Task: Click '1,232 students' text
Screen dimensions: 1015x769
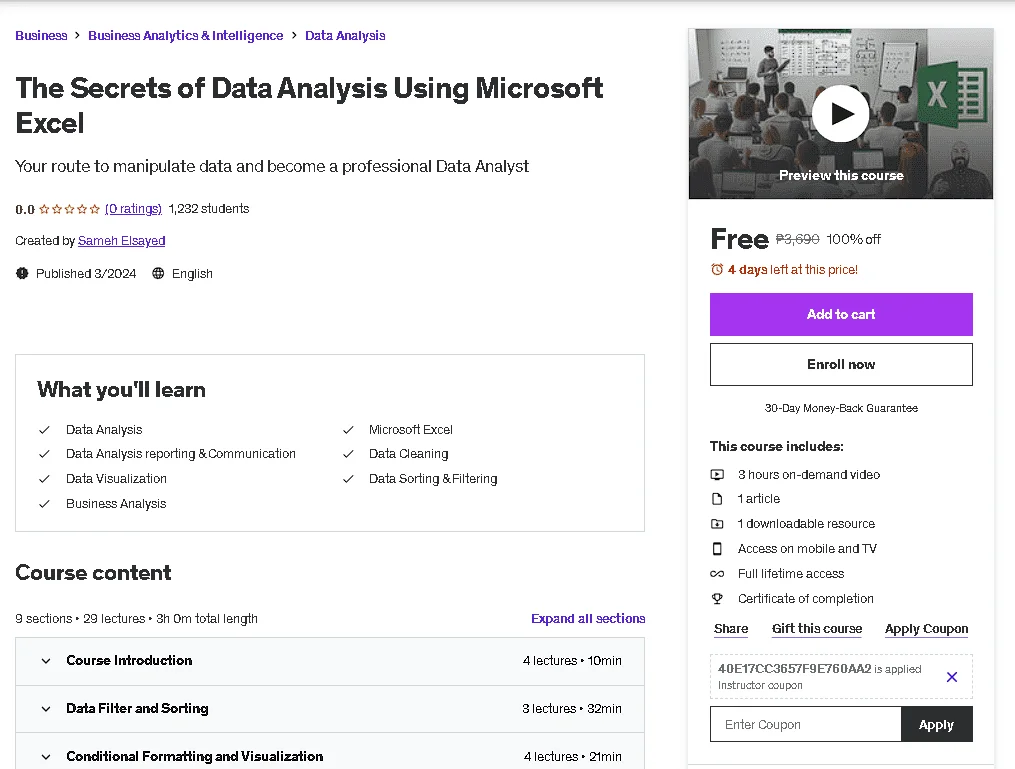Action: pyautogui.click(x=209, y=209)
